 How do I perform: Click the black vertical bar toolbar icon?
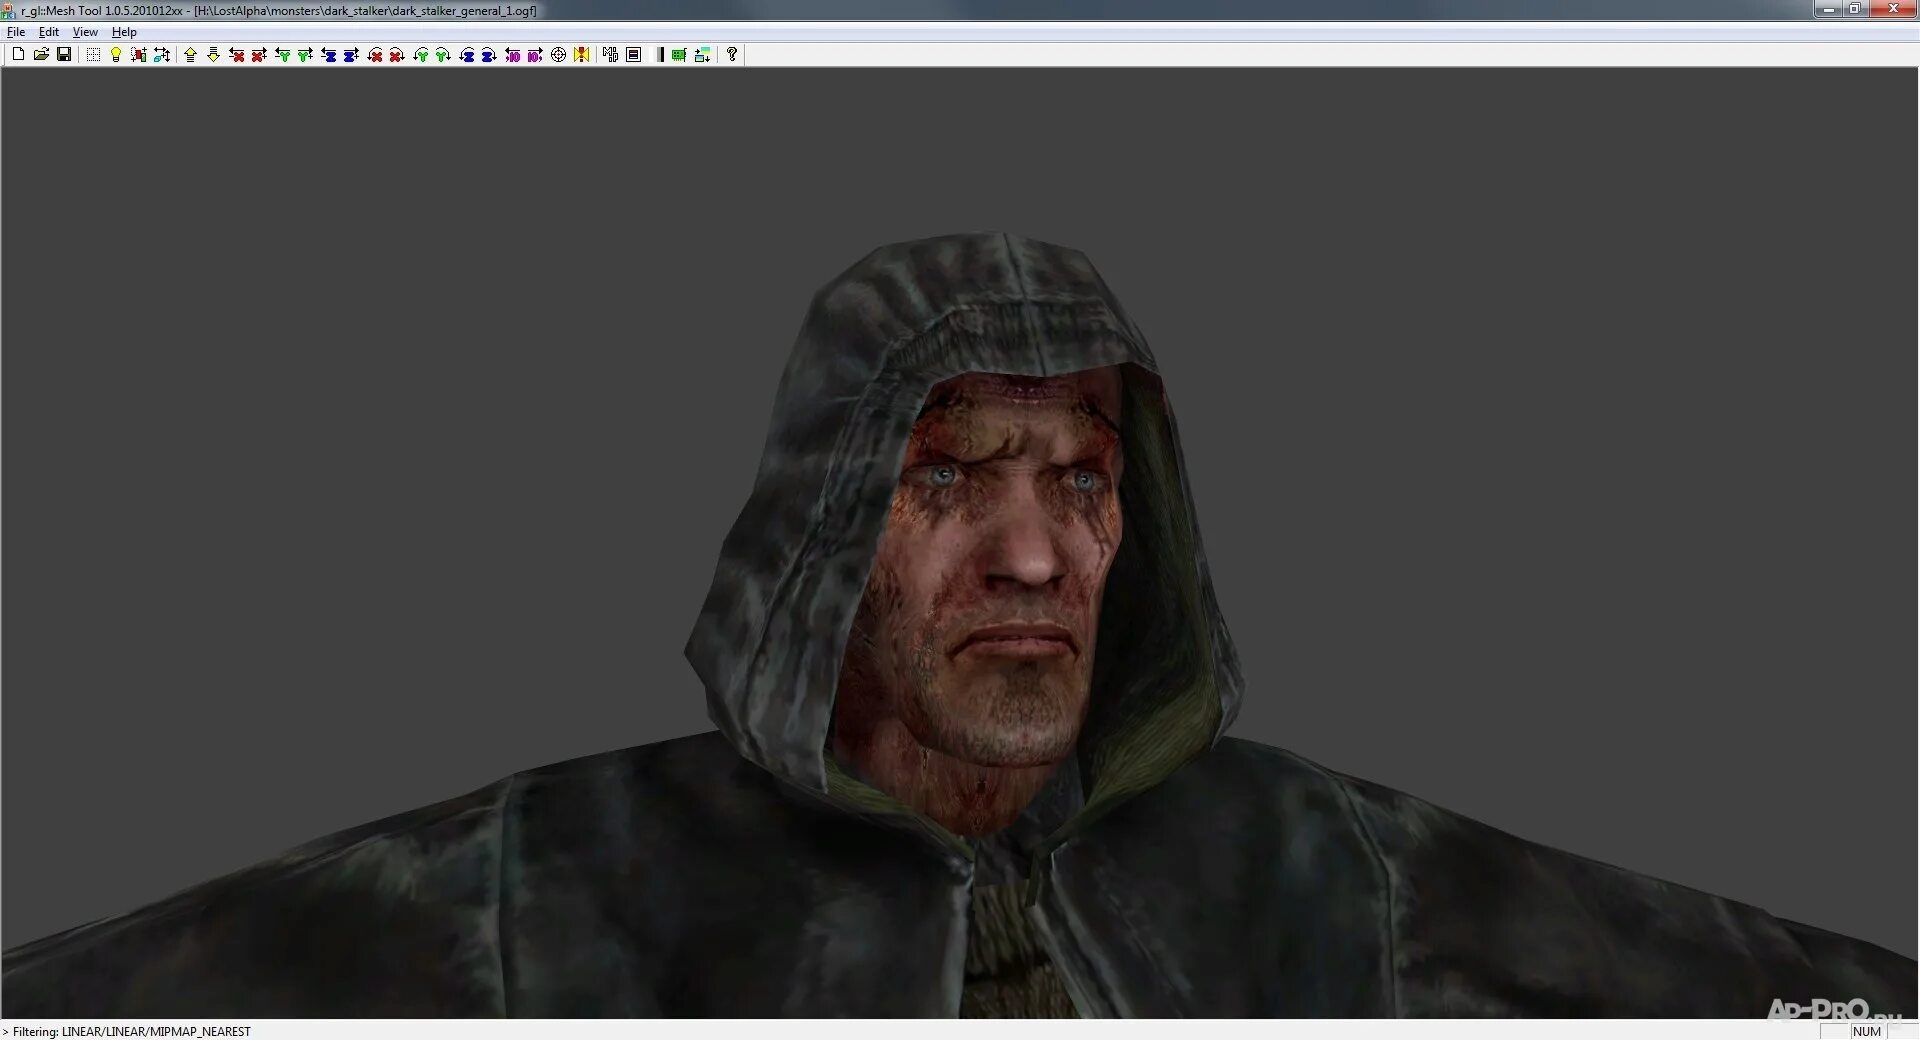660,55
